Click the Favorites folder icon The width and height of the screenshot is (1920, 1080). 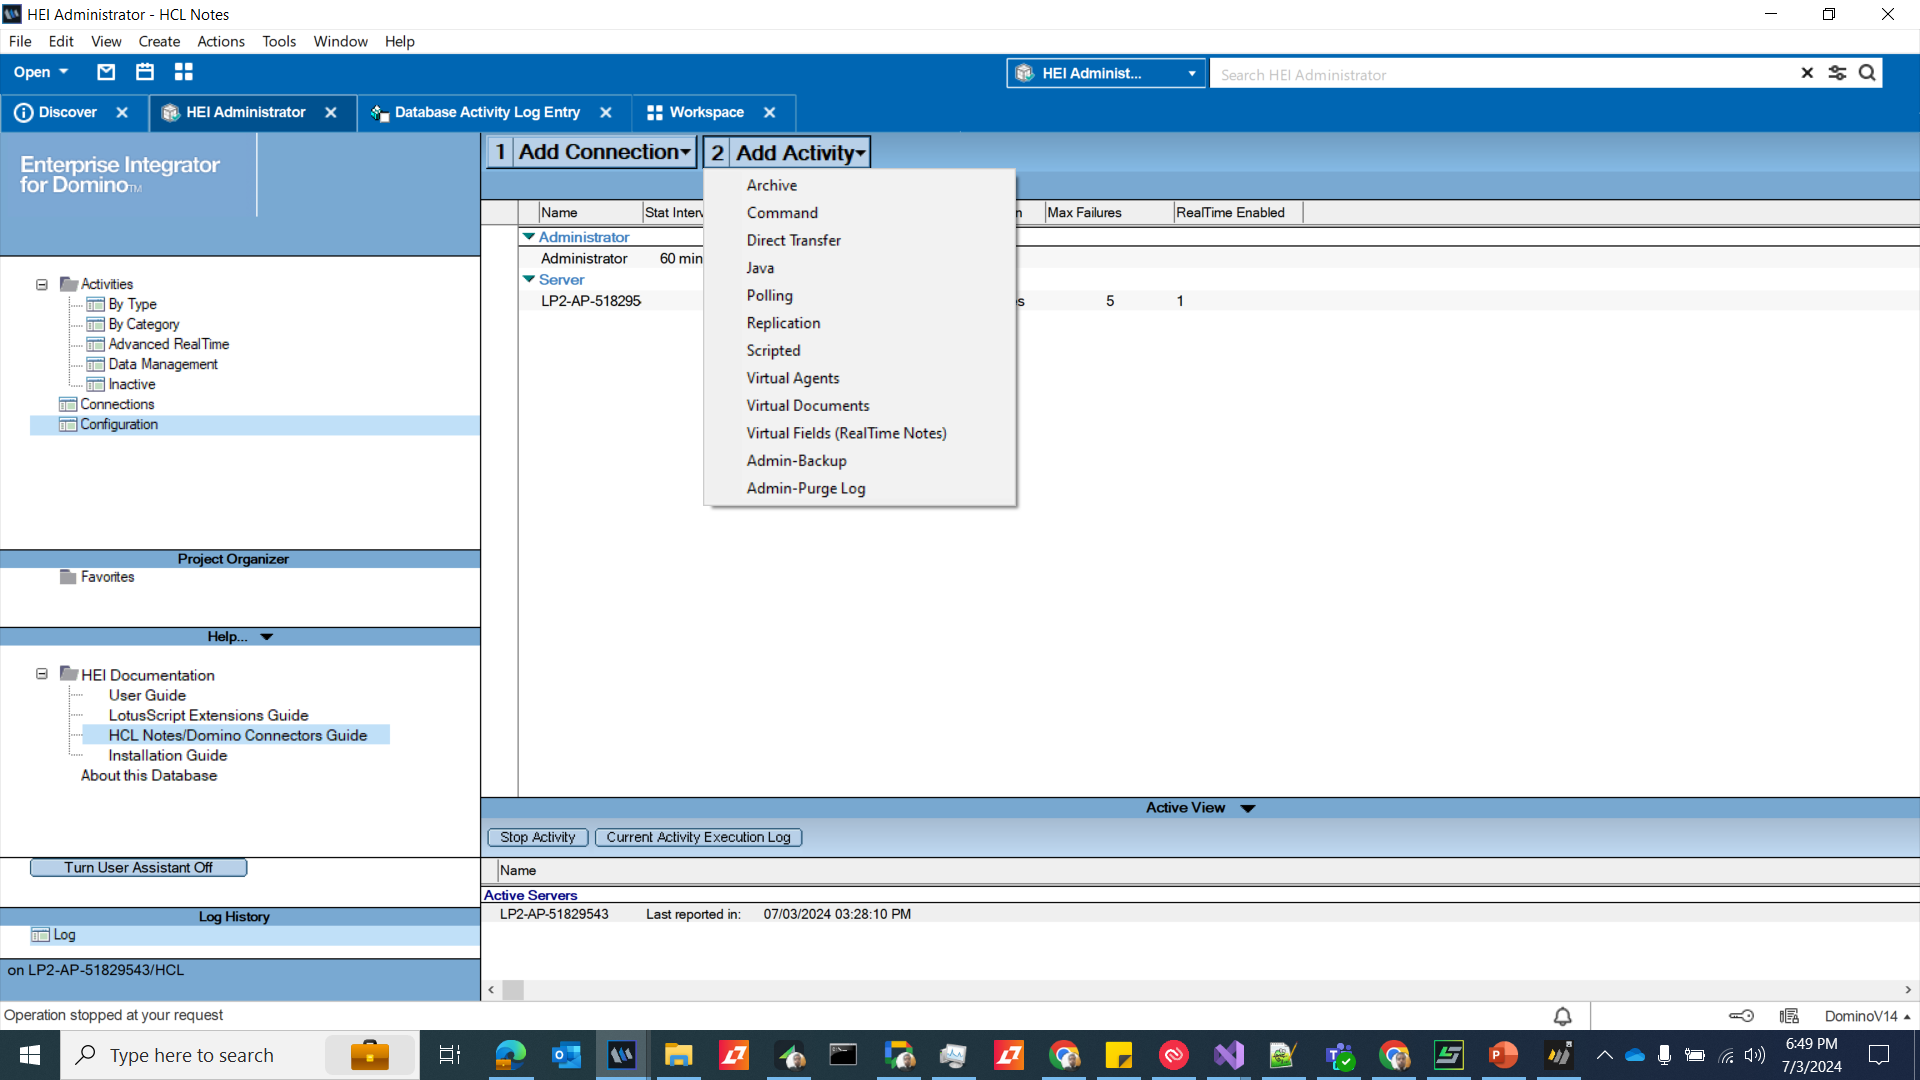68,577
